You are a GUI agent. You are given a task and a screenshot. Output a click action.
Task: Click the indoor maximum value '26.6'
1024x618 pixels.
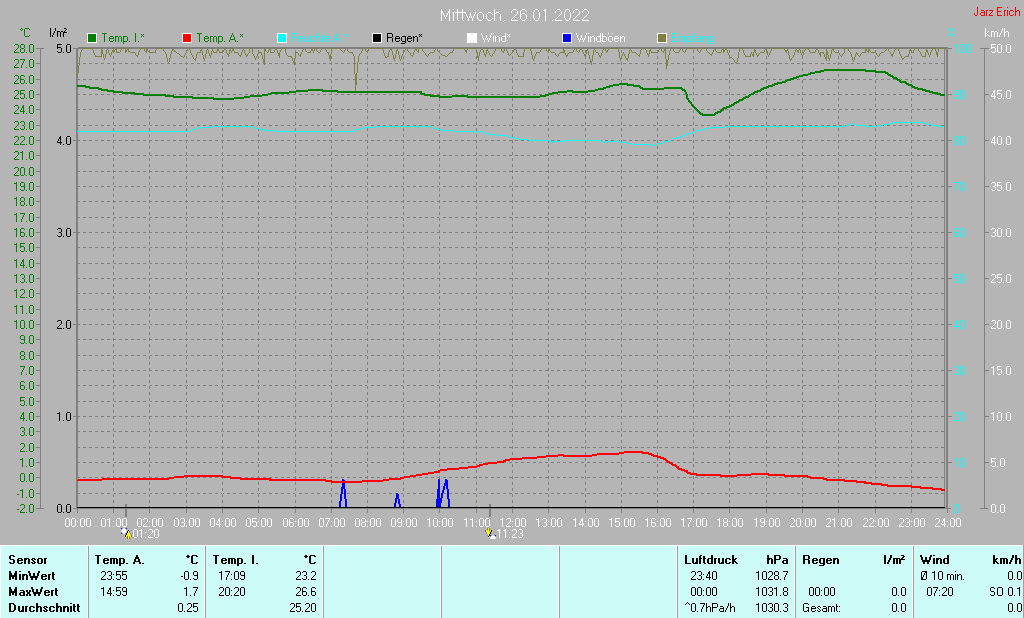[306, 592]
